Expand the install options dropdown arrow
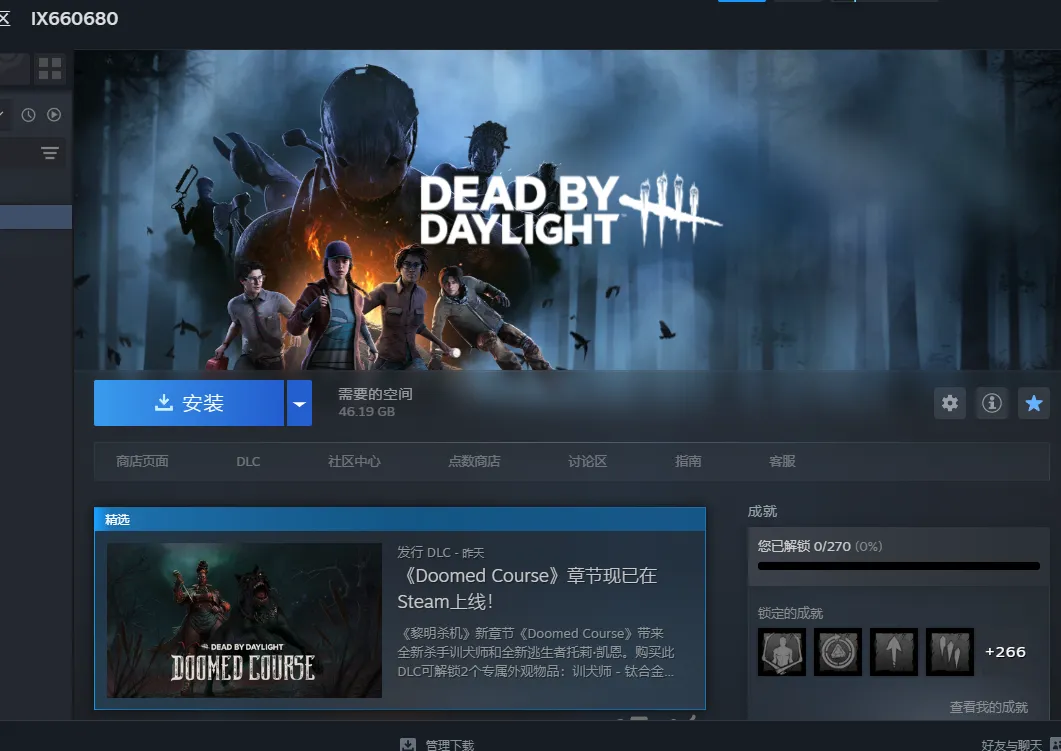 [x=299, y=403]
